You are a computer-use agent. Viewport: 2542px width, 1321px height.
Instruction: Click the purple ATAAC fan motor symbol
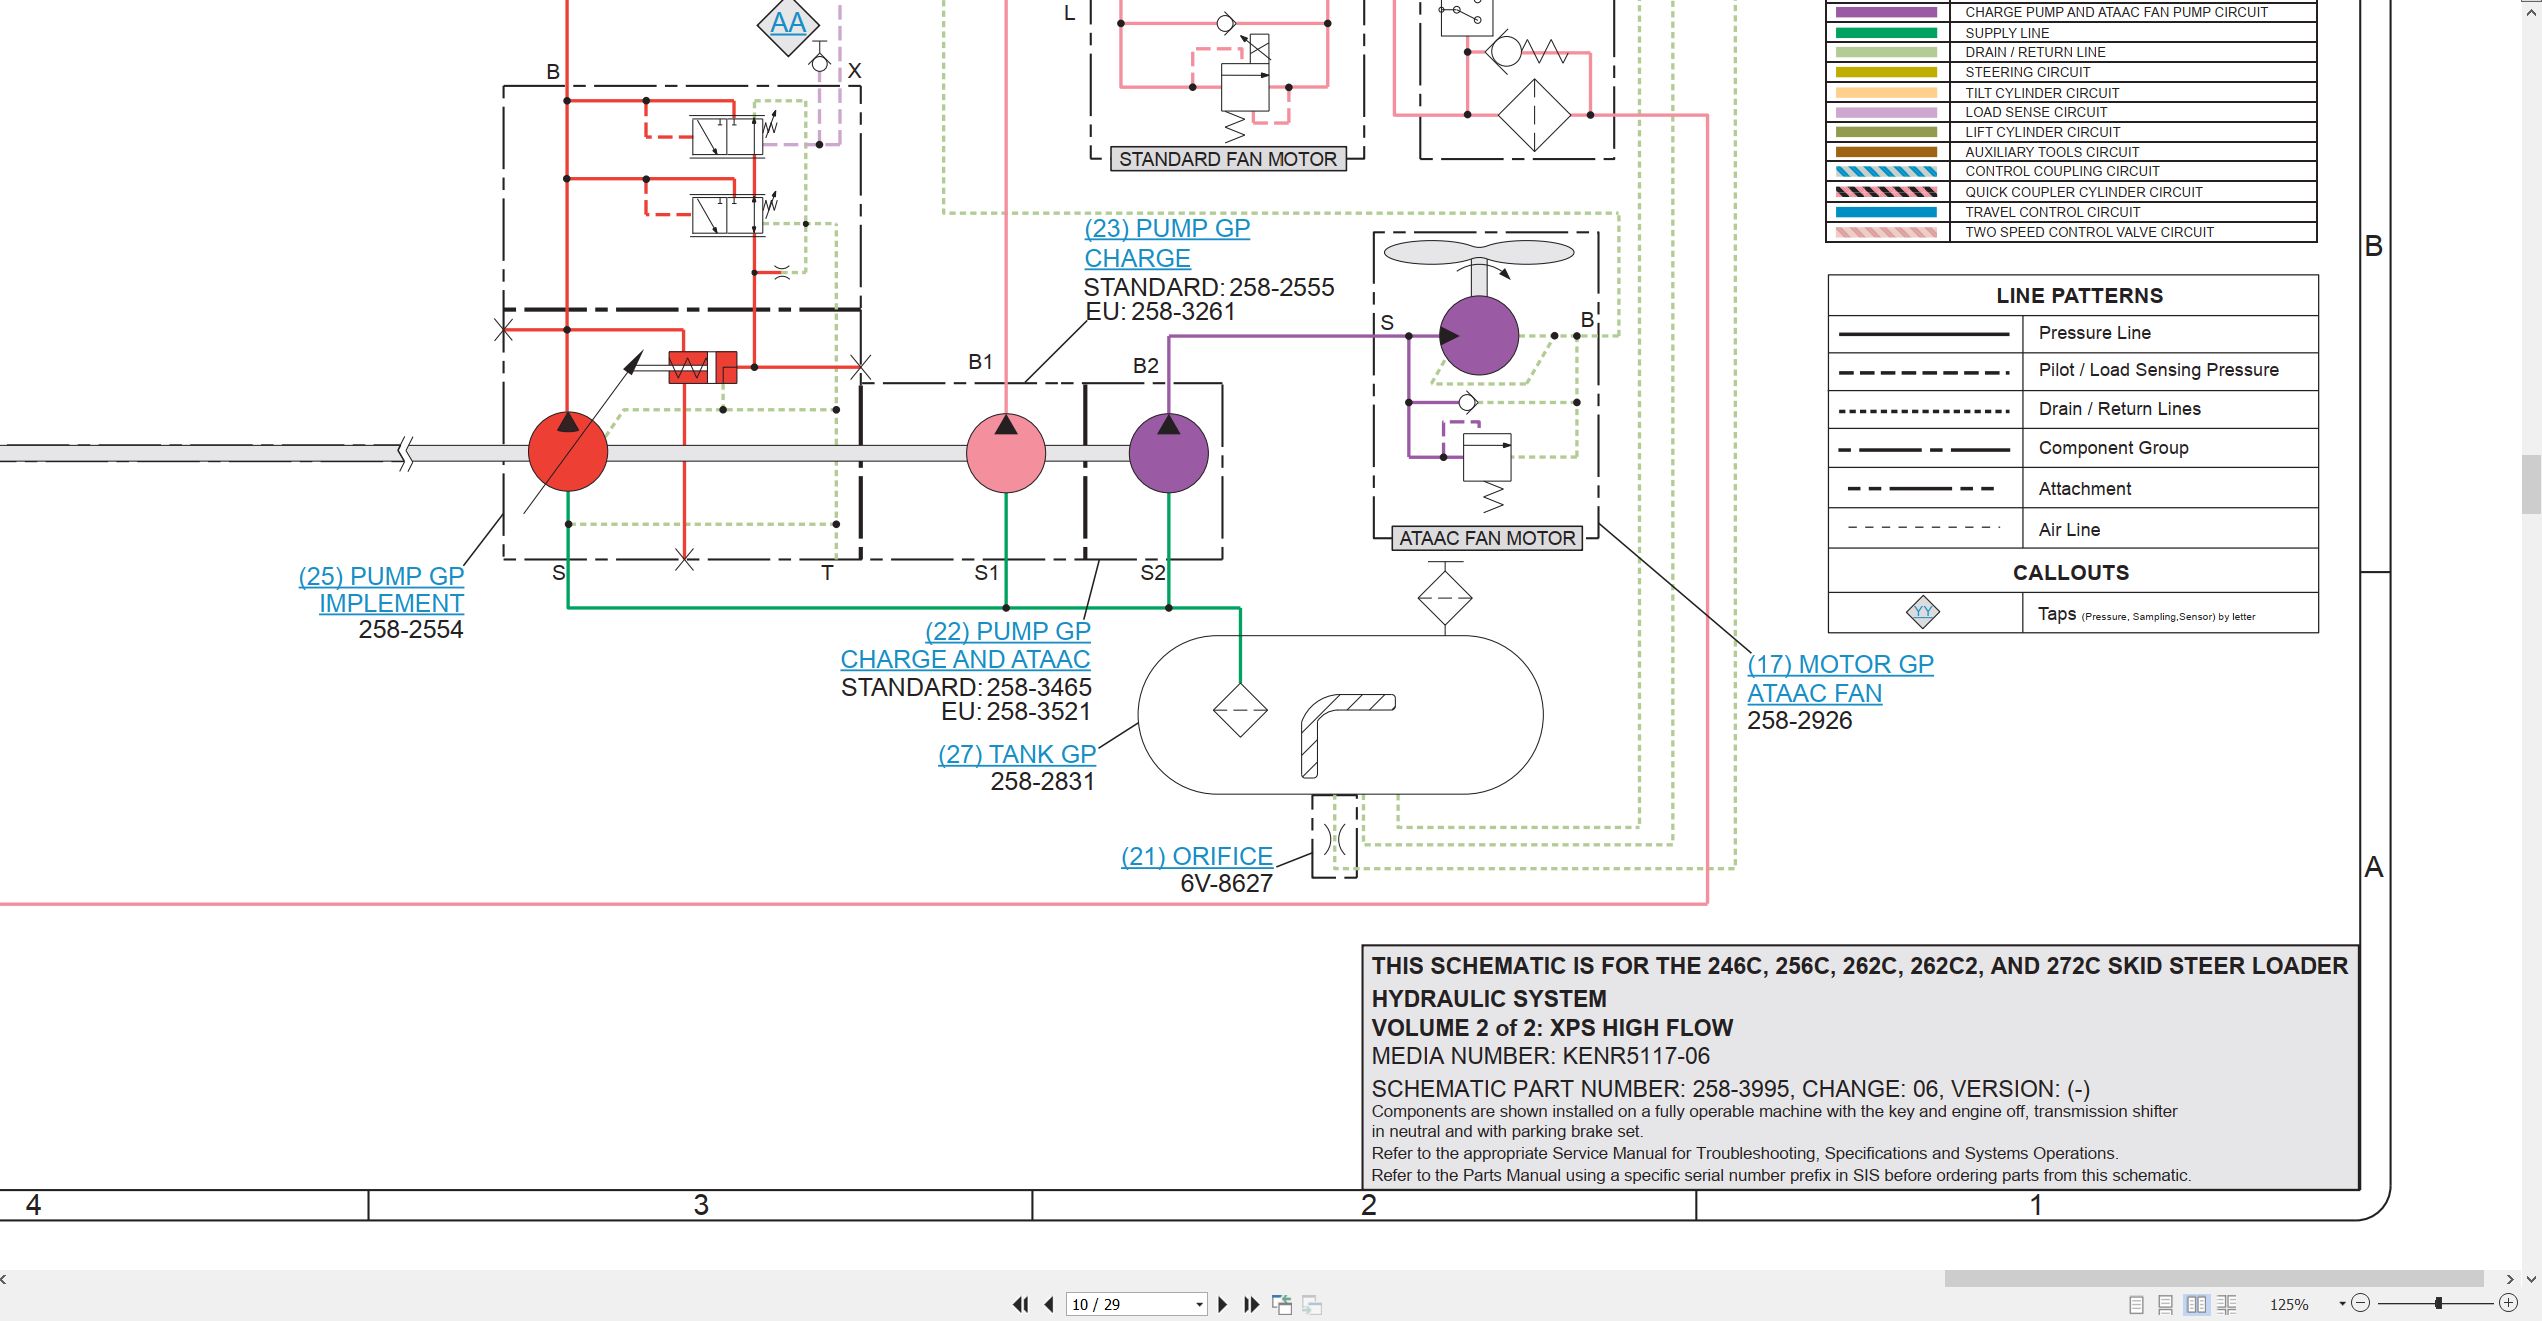[1479, 336]
